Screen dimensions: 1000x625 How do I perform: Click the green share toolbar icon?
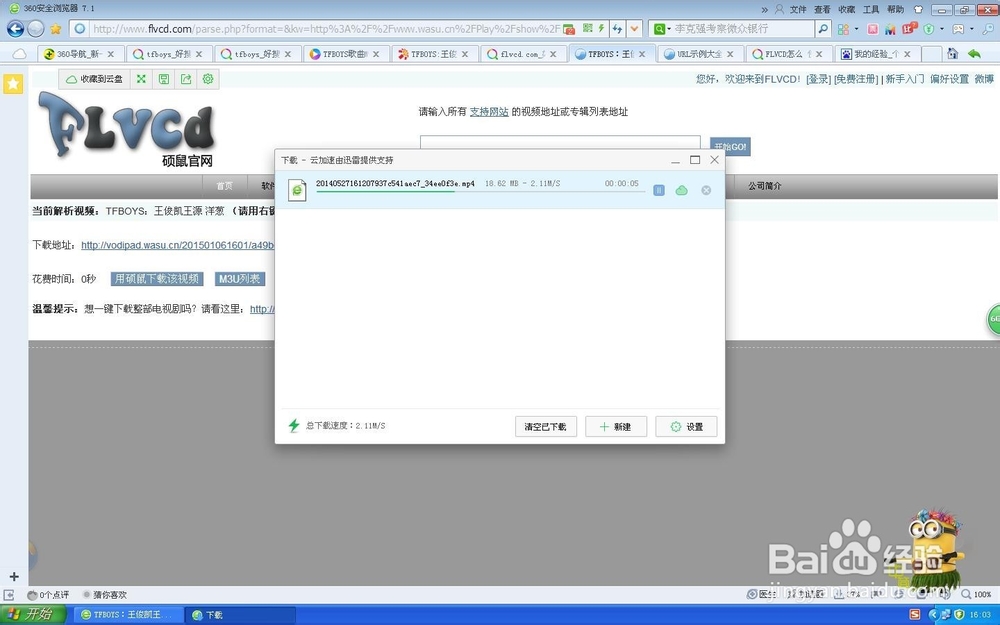pyautogui.click(x=186, y=79)
